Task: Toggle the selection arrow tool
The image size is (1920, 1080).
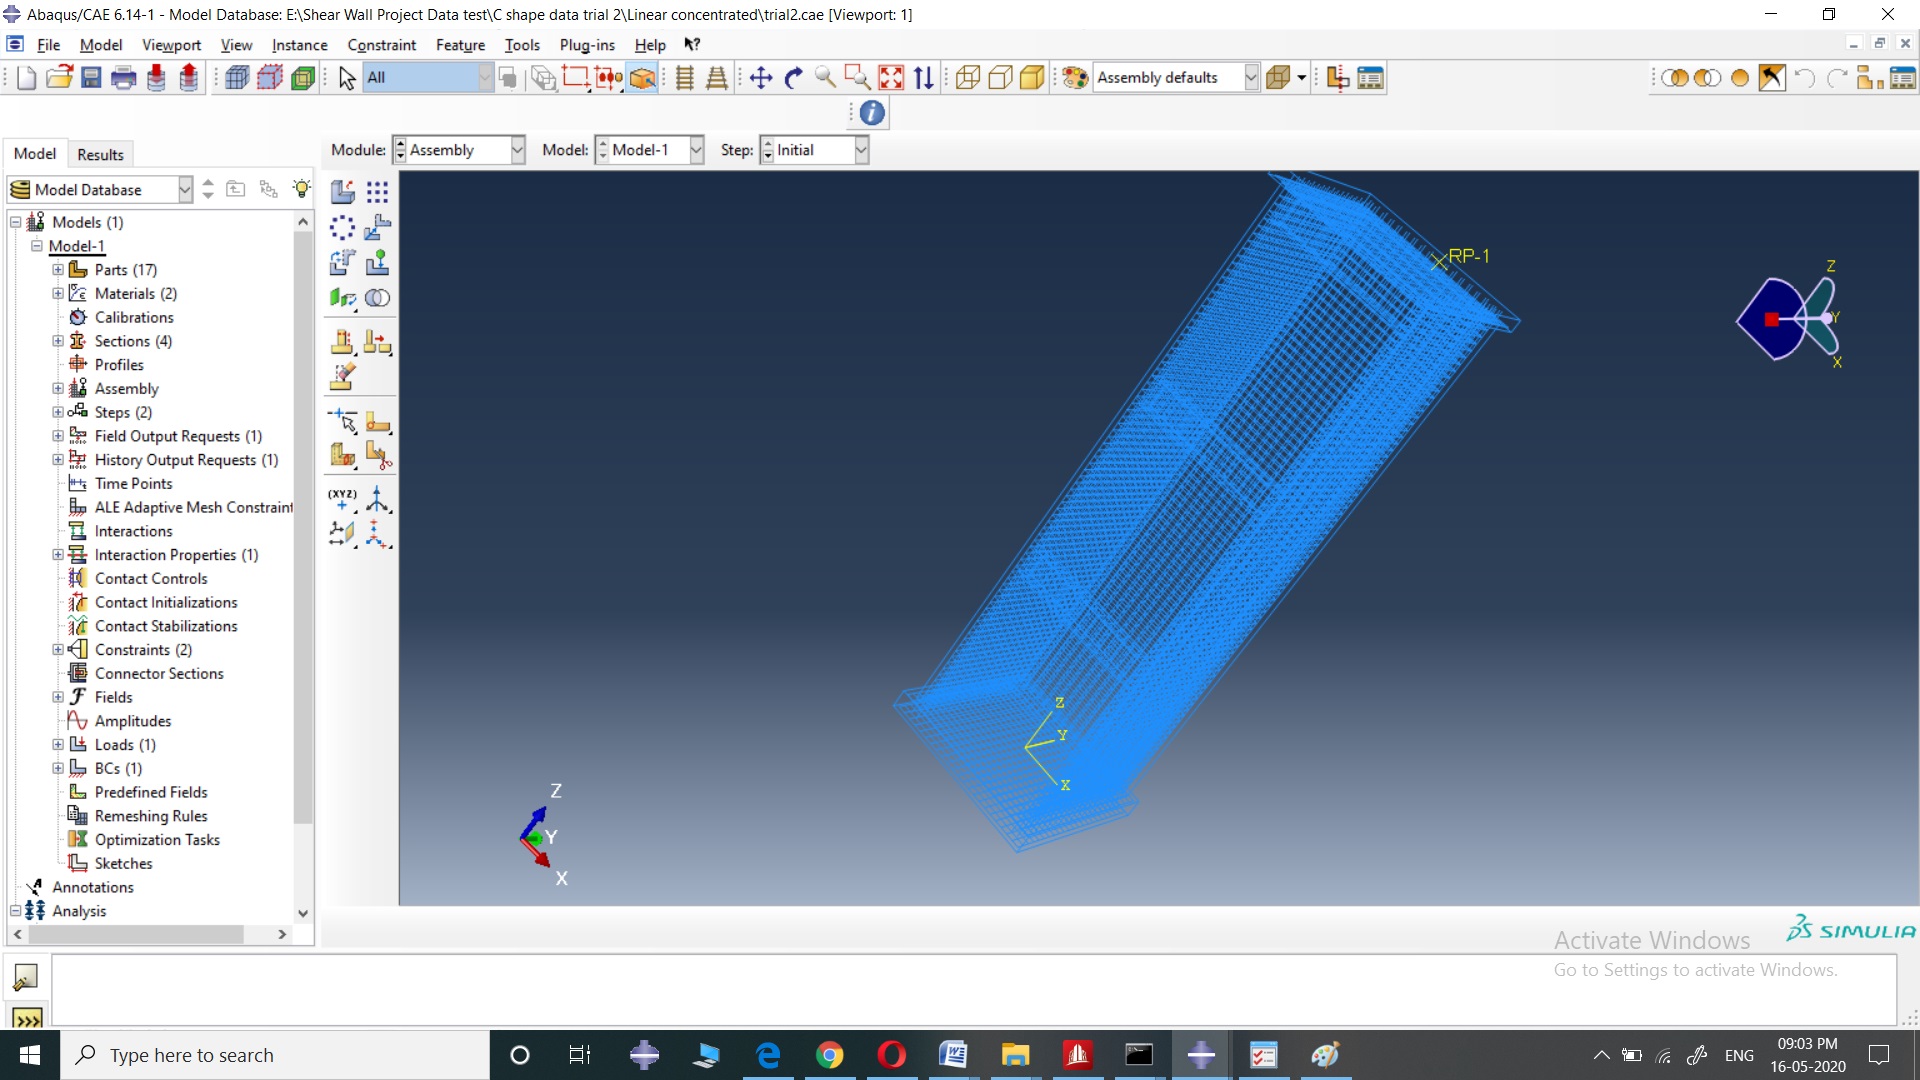Action: pyautogui.click(x=347, y=77)
